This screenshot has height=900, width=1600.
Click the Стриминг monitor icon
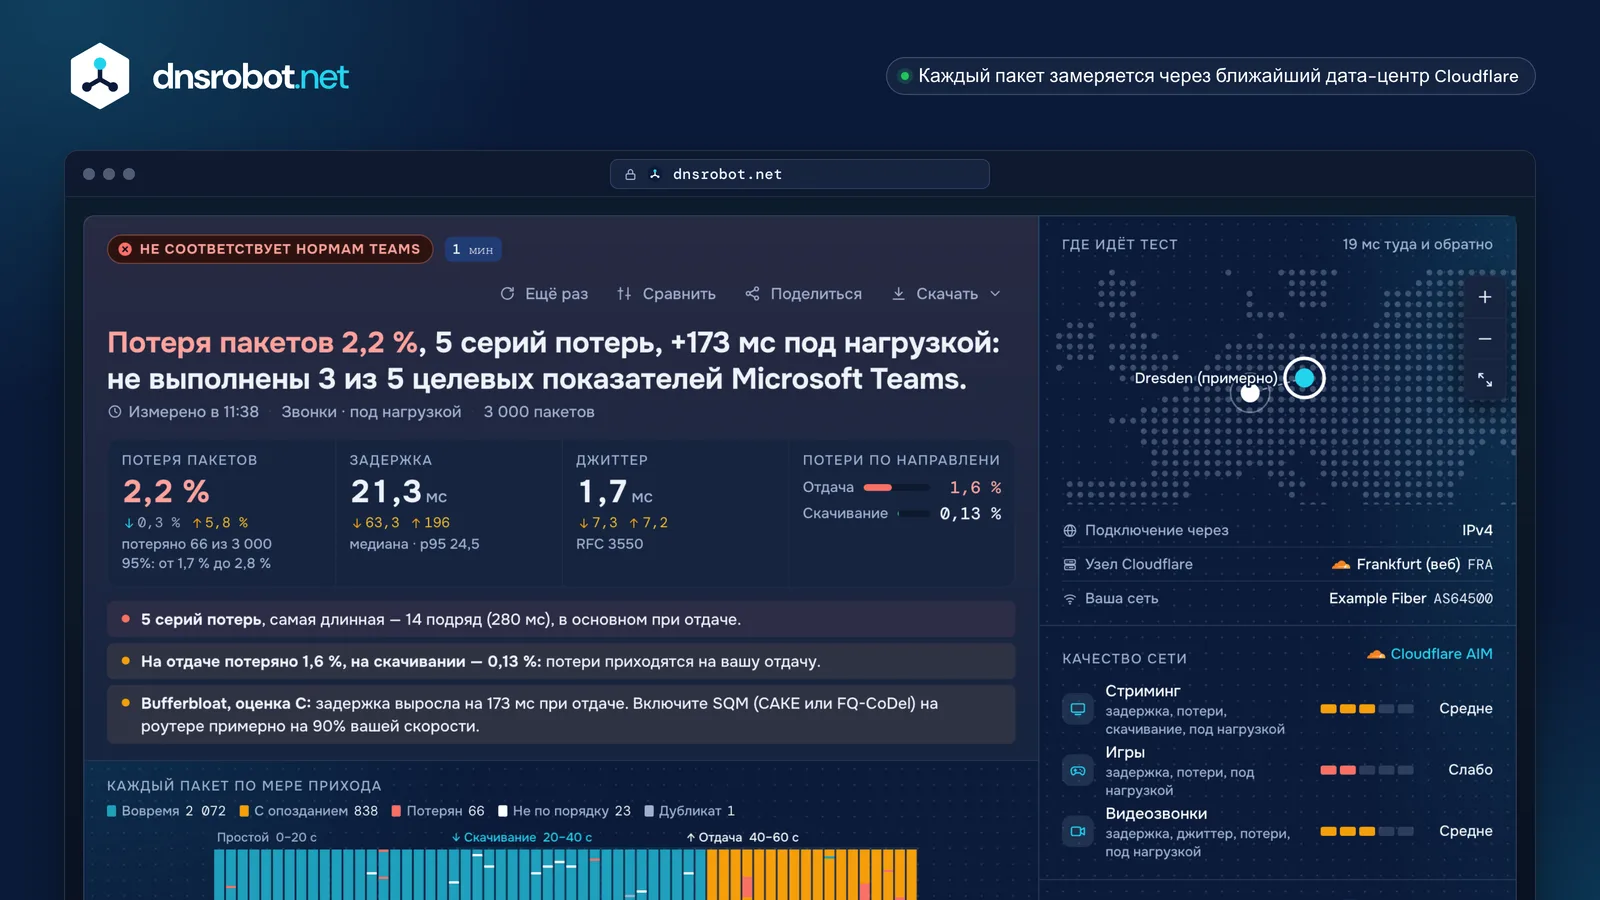(x=1078, y=709)
